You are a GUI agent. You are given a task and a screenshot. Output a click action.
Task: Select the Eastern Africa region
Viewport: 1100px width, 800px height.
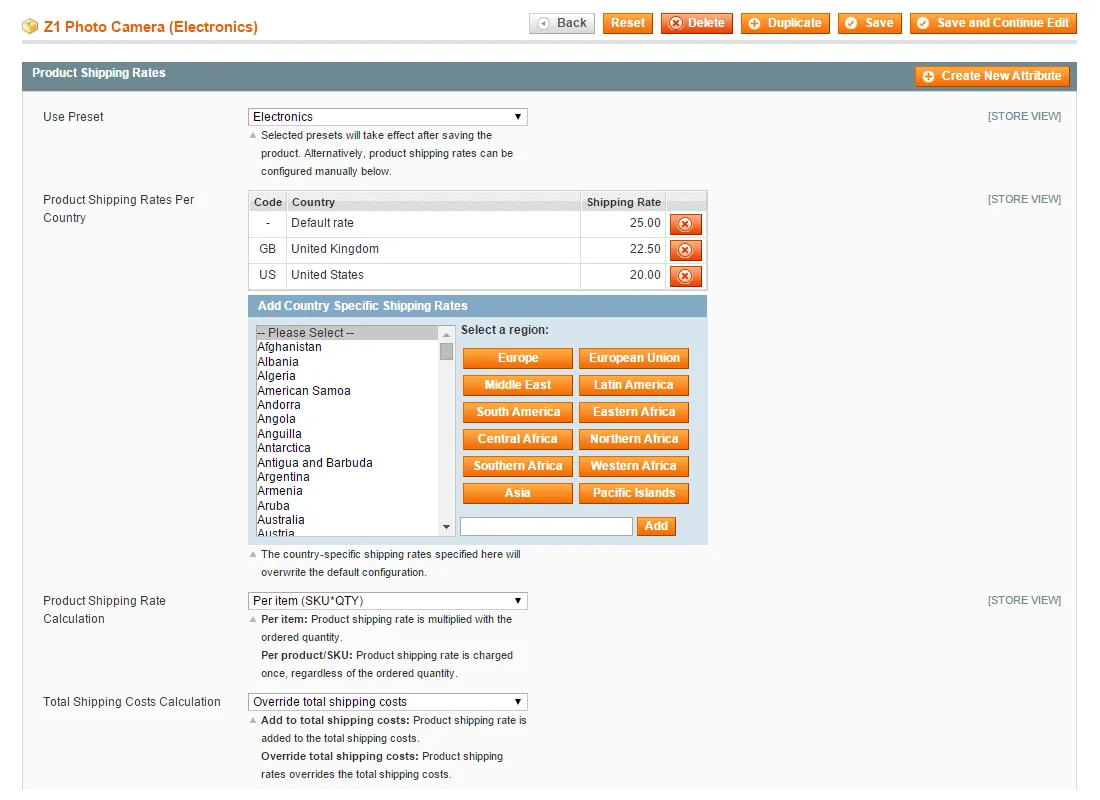634,412
